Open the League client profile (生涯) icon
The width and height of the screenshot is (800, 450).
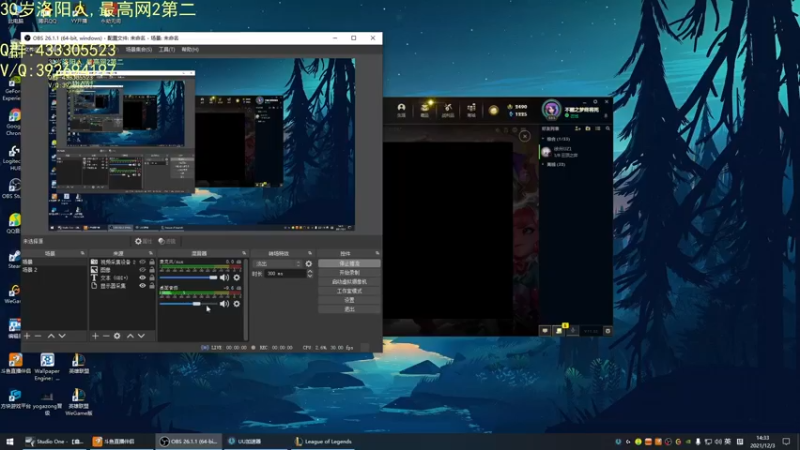[x=402, y=110]
